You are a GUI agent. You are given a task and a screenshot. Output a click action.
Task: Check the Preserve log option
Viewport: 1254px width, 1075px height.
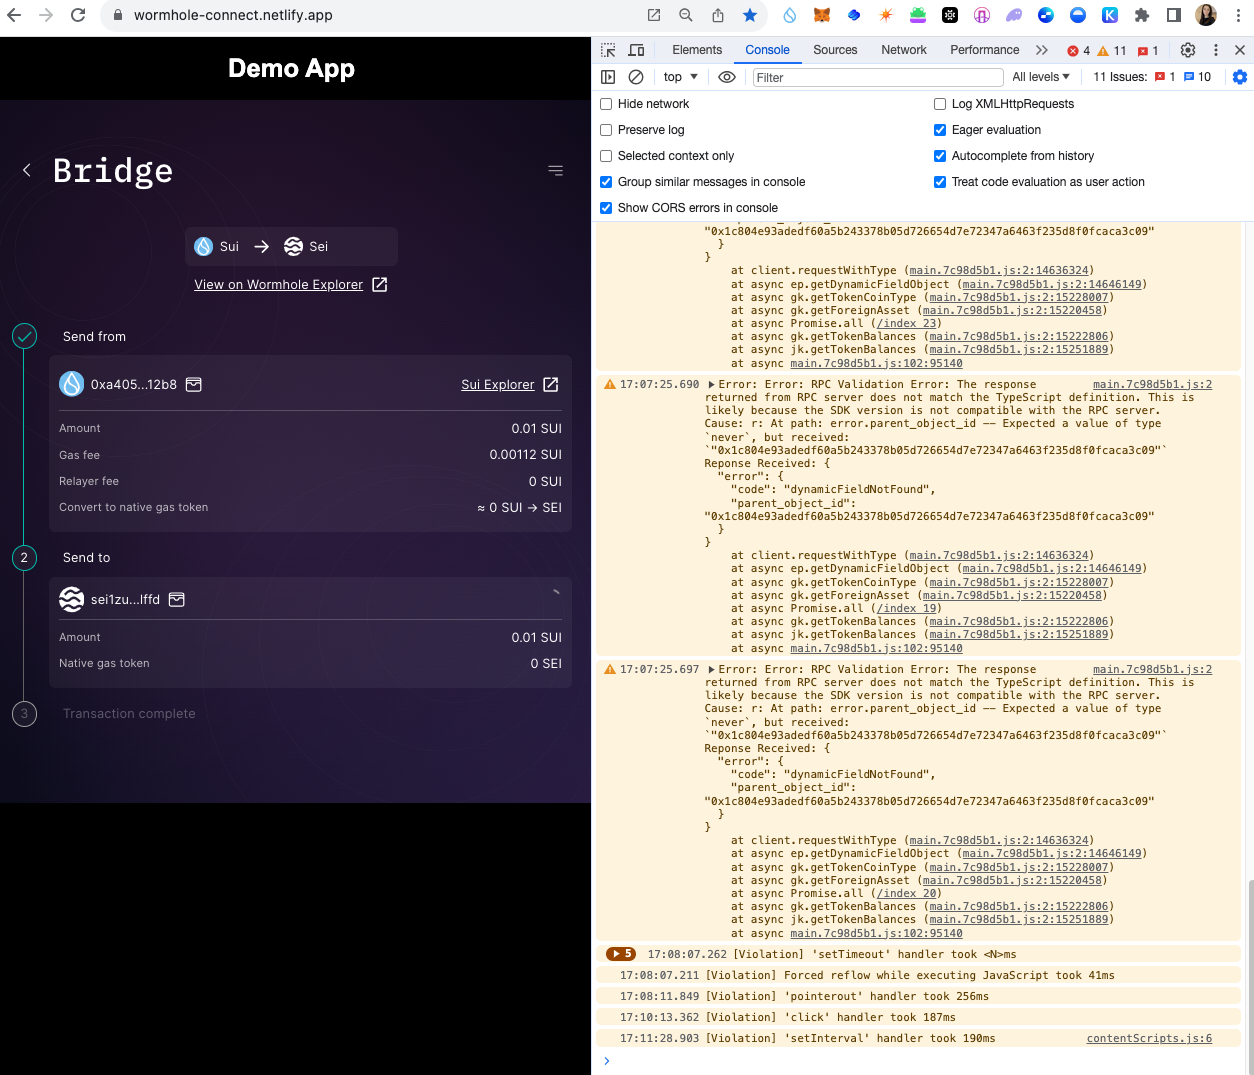[605, 129]
